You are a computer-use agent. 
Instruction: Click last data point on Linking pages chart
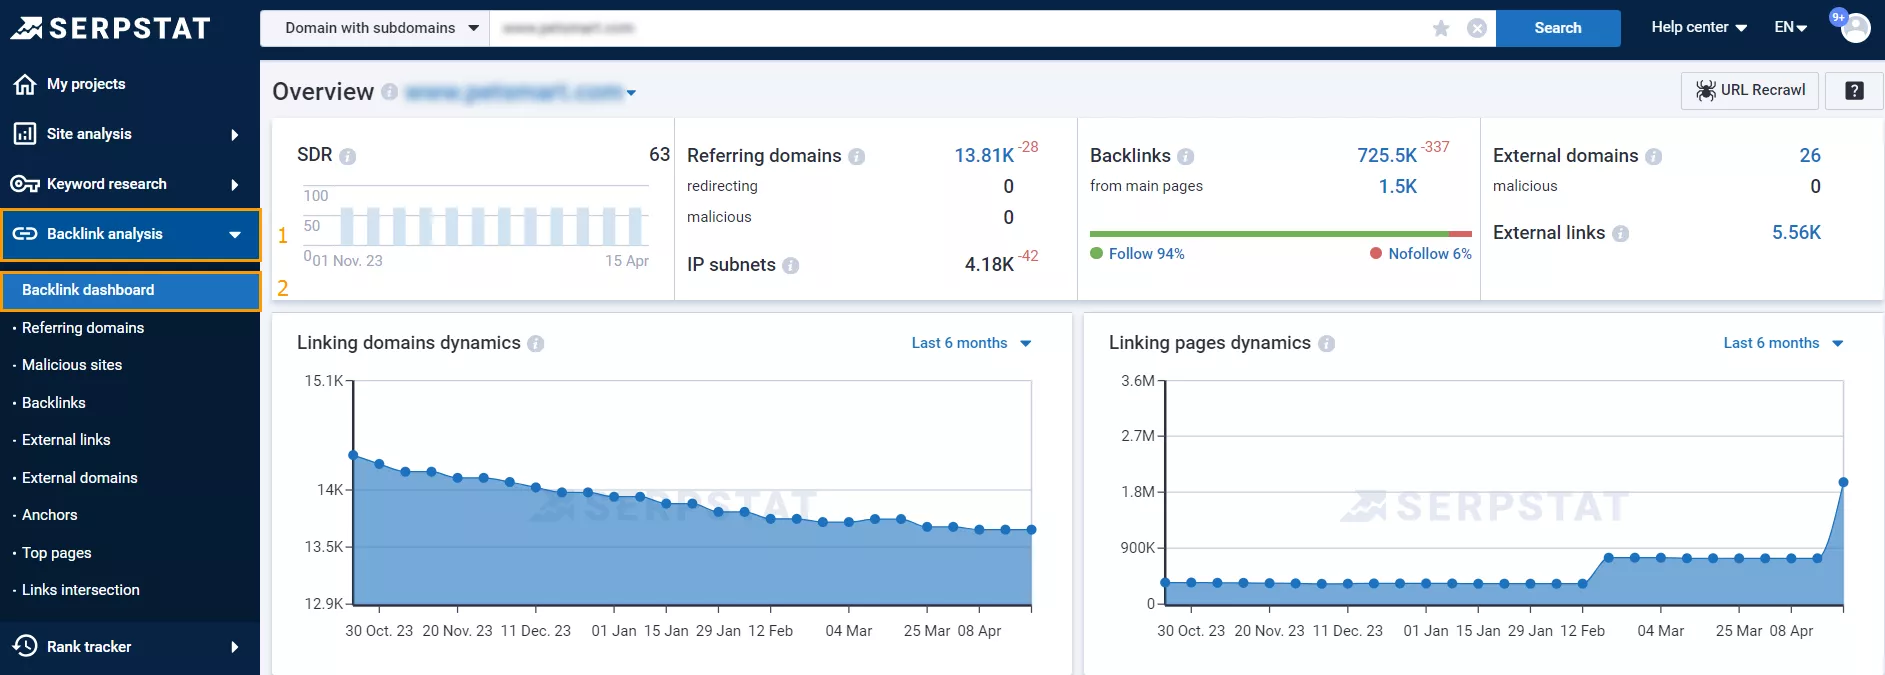(1843, 482)
